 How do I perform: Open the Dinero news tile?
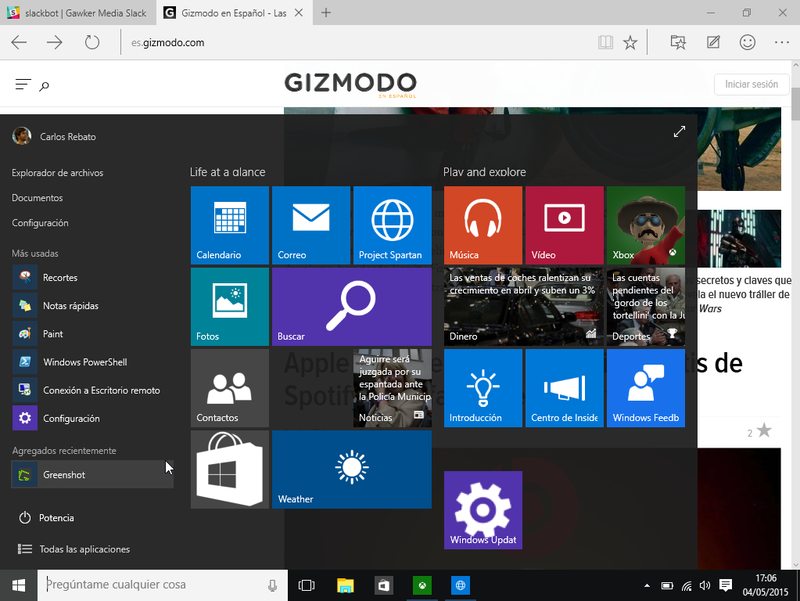524,307
